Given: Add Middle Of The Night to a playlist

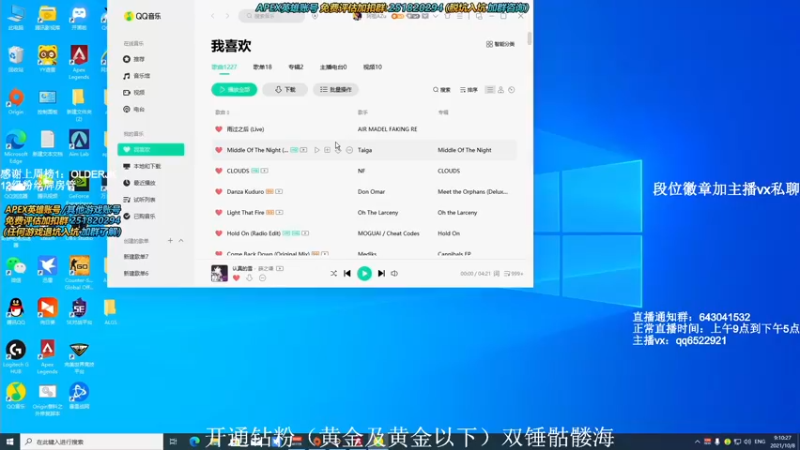Looking at the screenshot, I should point(327,150).
